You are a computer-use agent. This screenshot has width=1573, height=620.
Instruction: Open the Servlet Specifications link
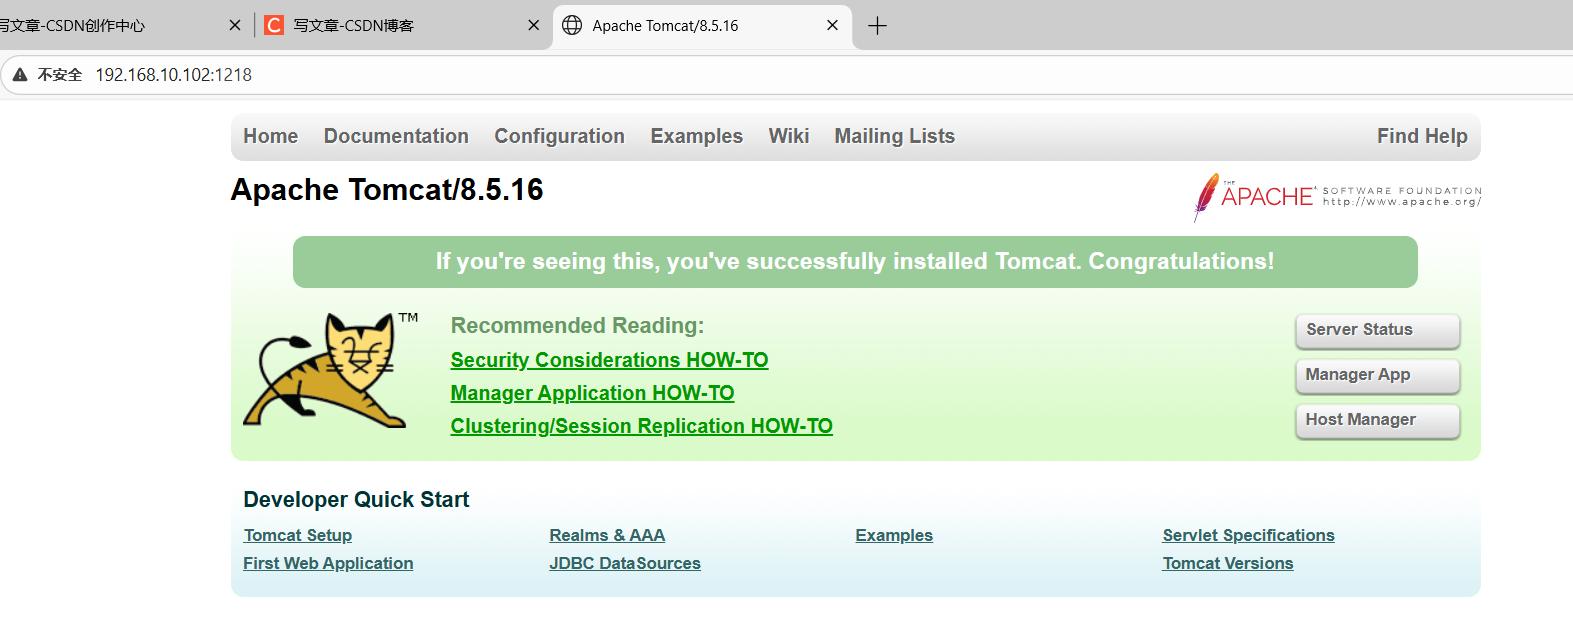1248,535
